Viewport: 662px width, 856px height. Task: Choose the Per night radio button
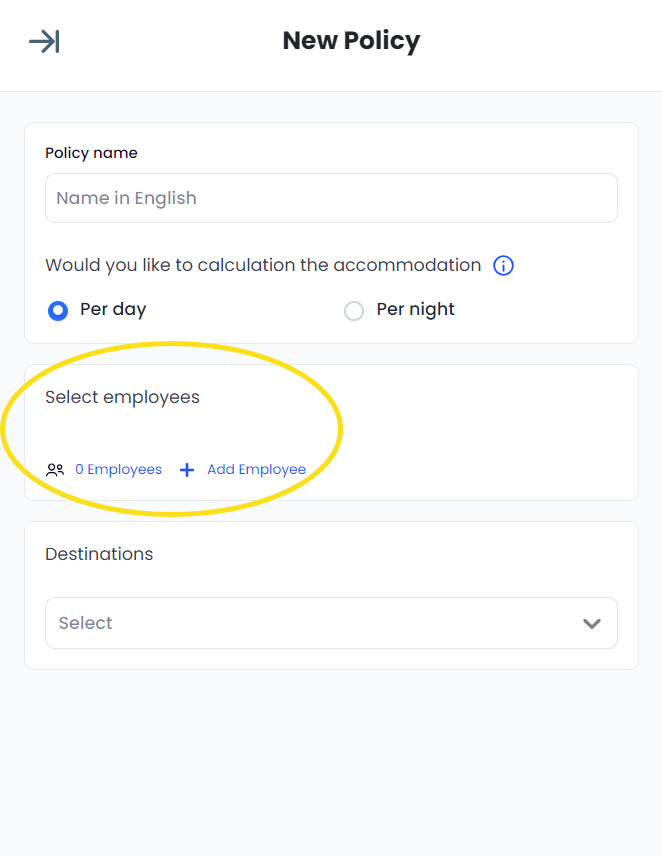(x=353, y=311)
